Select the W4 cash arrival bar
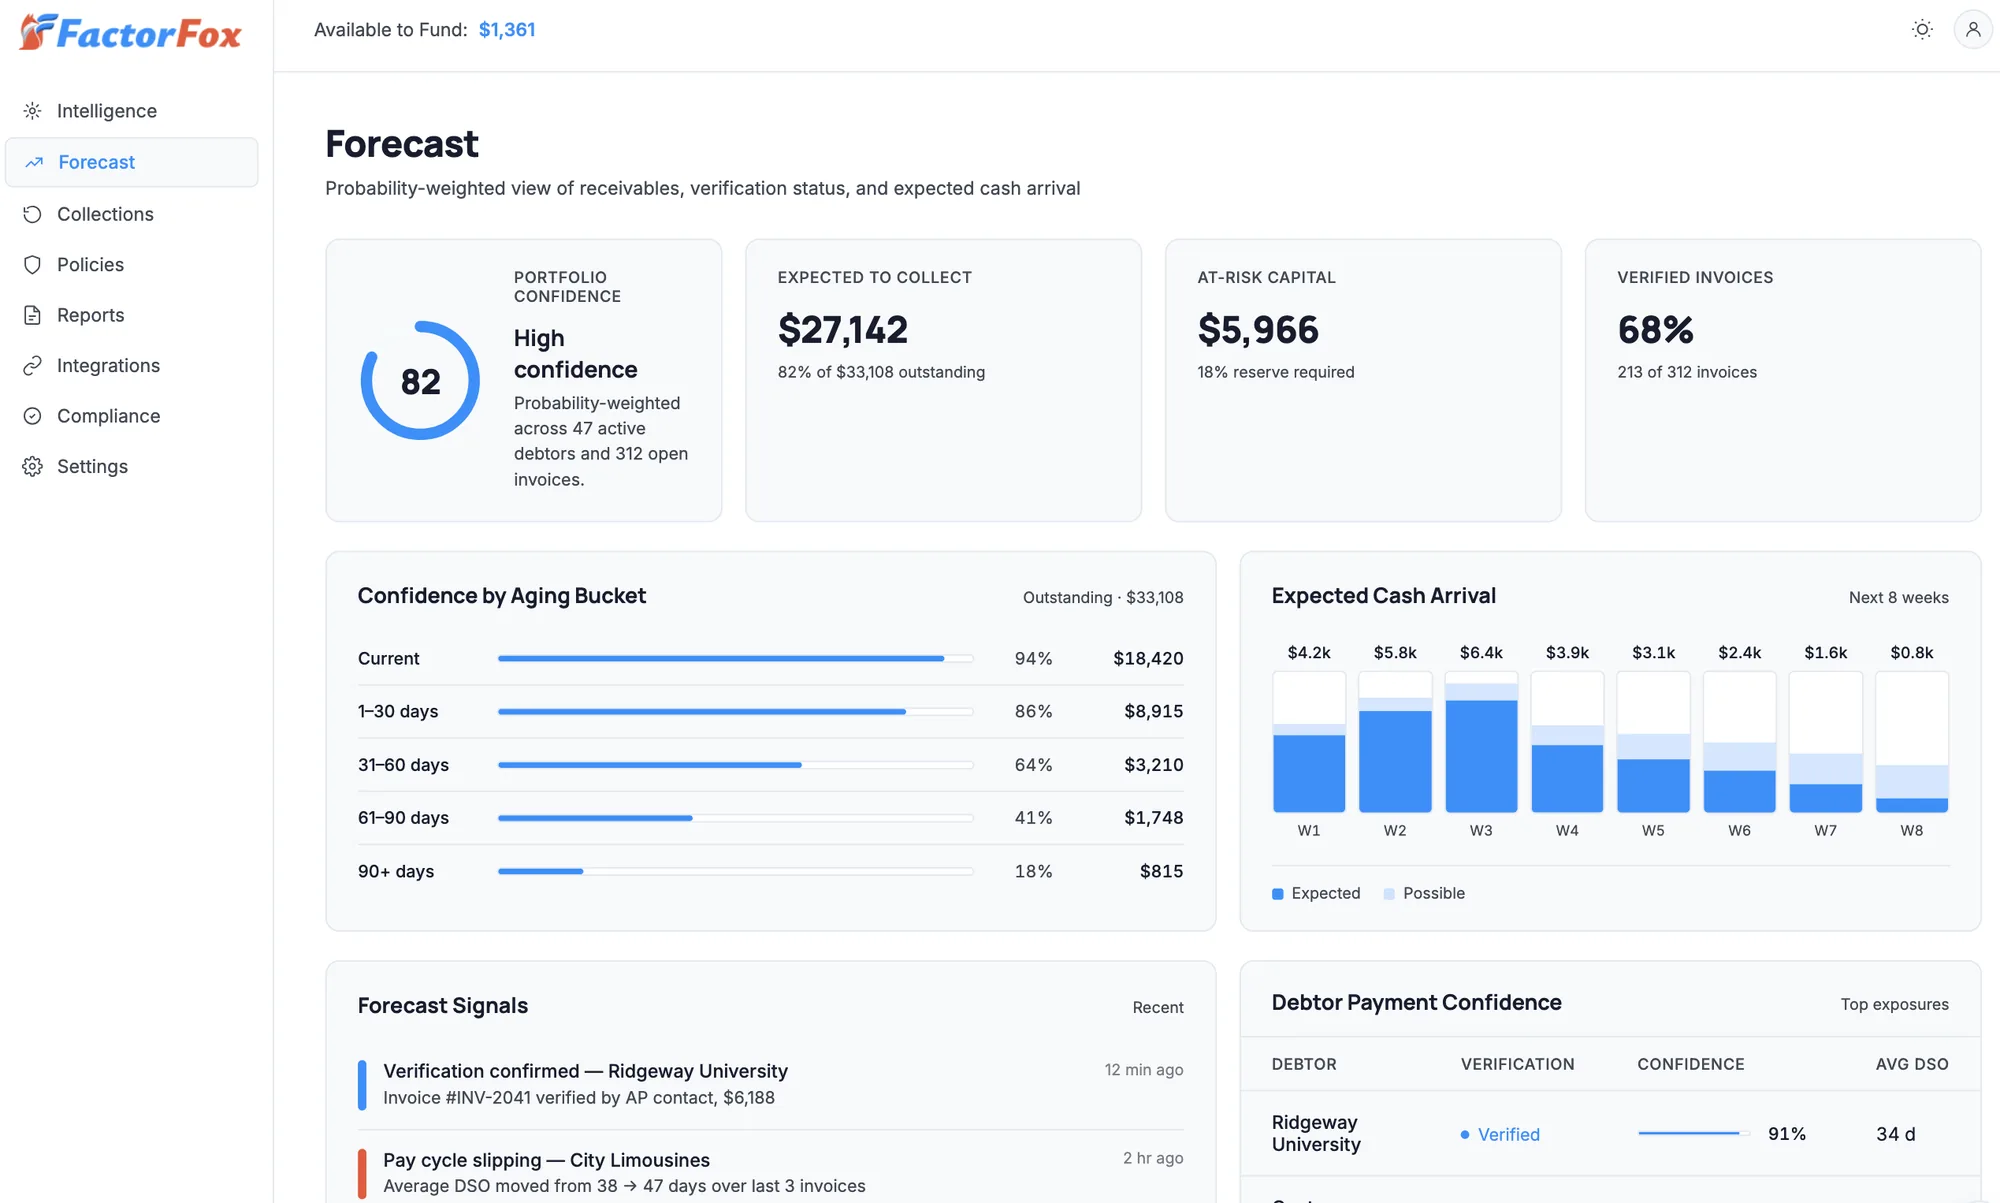2000x1203 pixels. [x=1567, y=742]
